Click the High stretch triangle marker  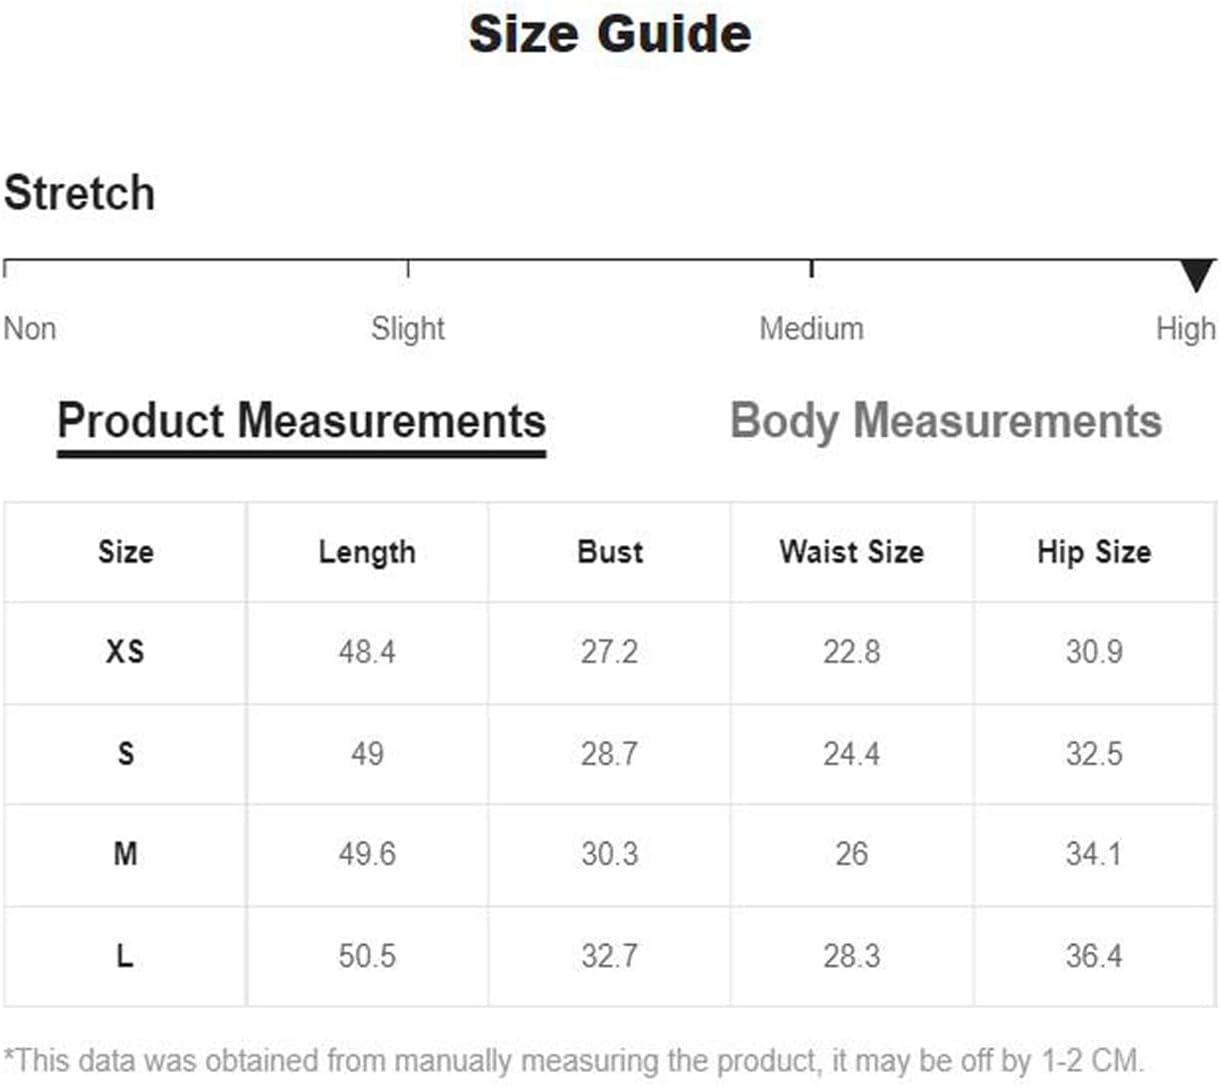point(1196,275)
